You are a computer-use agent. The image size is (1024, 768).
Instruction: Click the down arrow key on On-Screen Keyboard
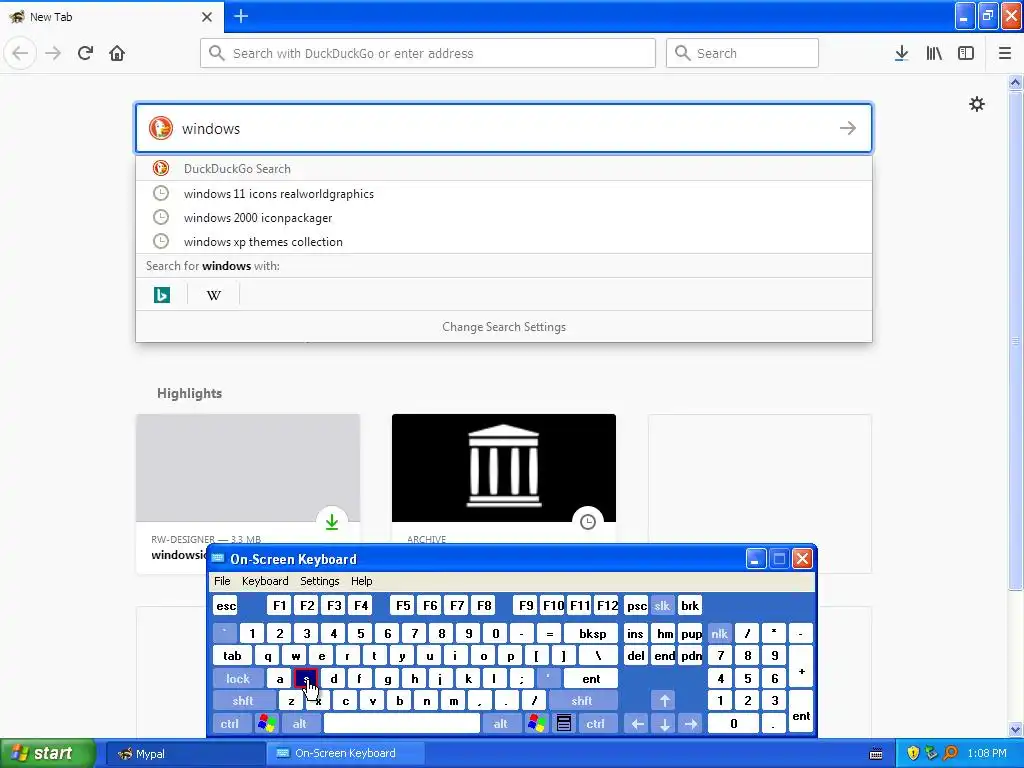click(664, 723)
